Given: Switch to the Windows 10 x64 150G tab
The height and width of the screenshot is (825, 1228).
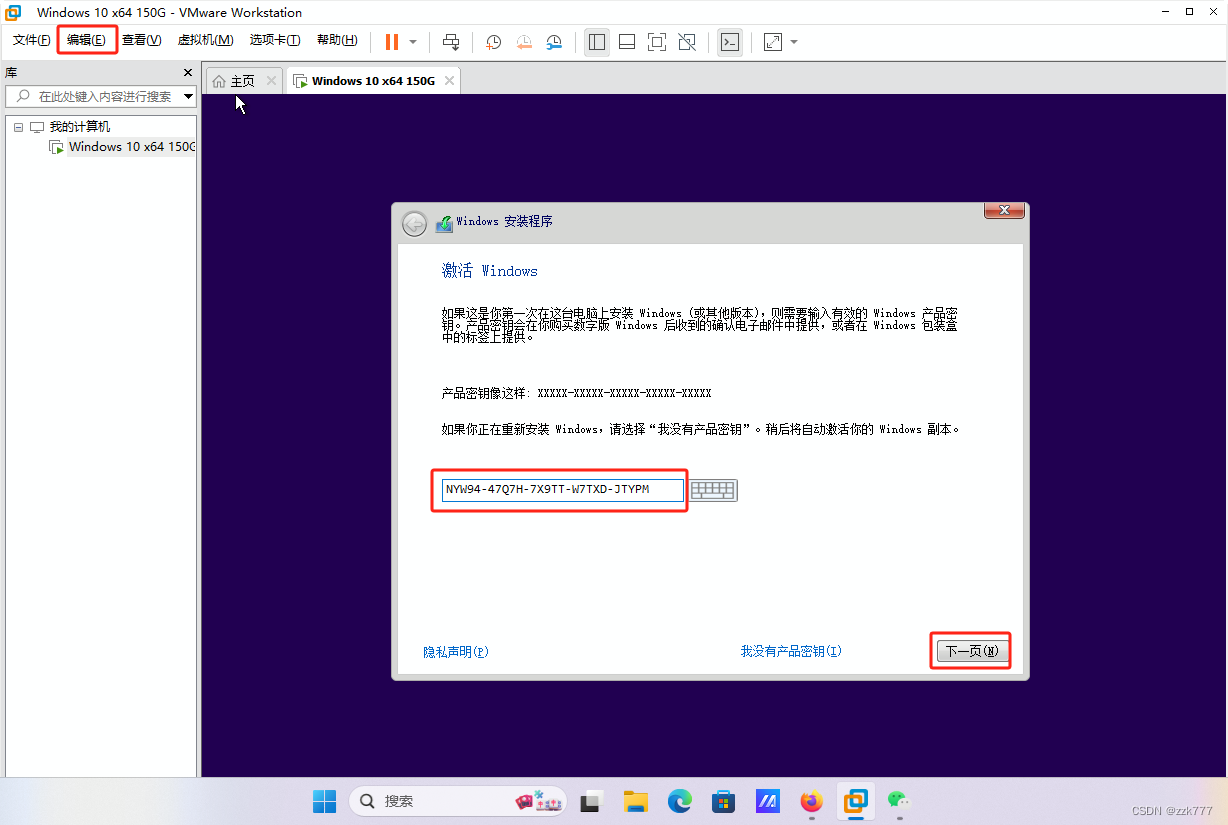Looking at the screenshot, I should point(373,81).
